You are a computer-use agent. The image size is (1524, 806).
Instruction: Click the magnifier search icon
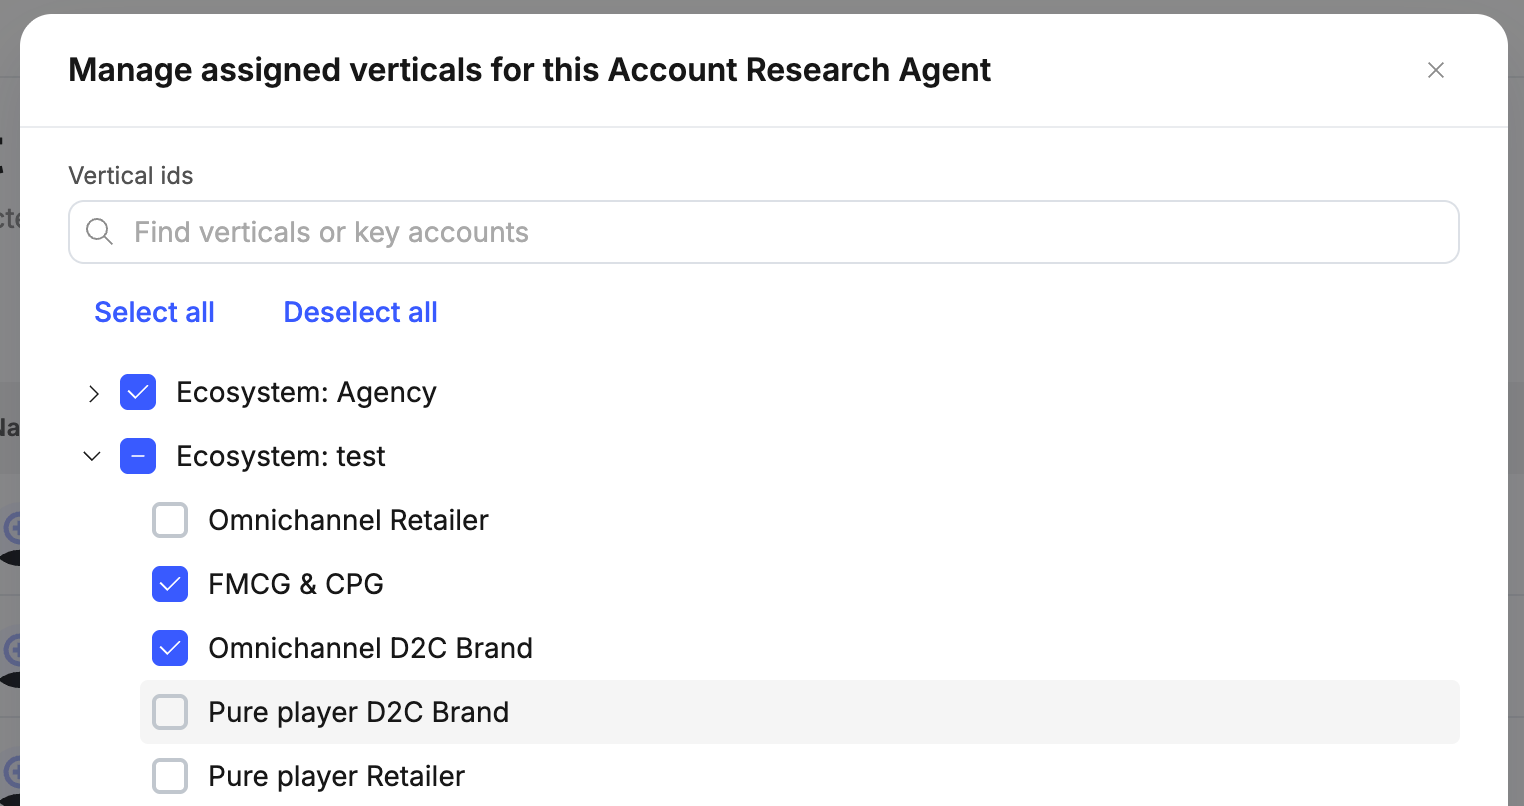tap(99, 232)
